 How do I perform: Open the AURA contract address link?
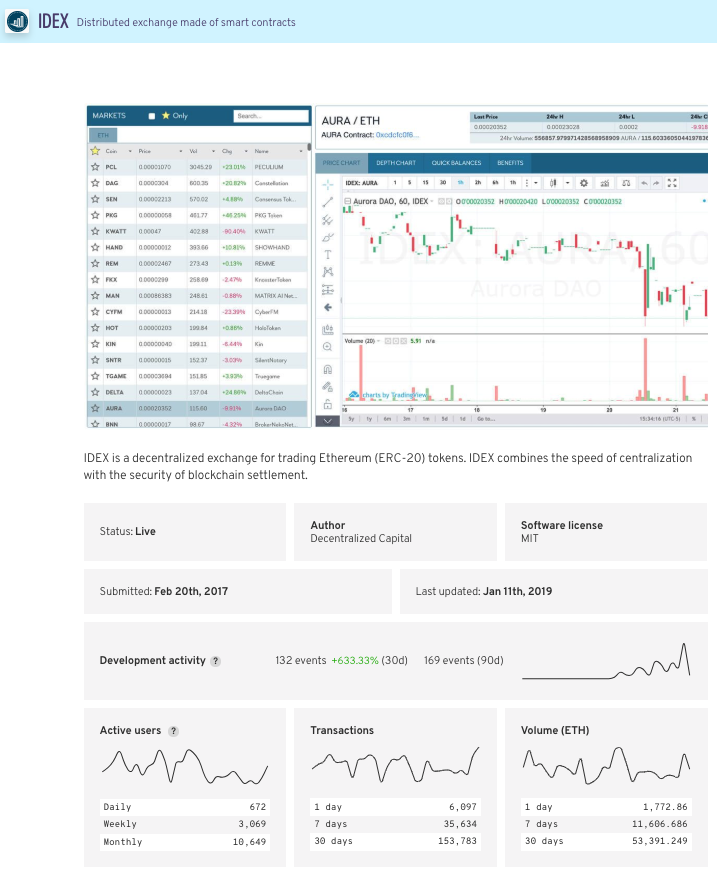click(x=397, y=135)
